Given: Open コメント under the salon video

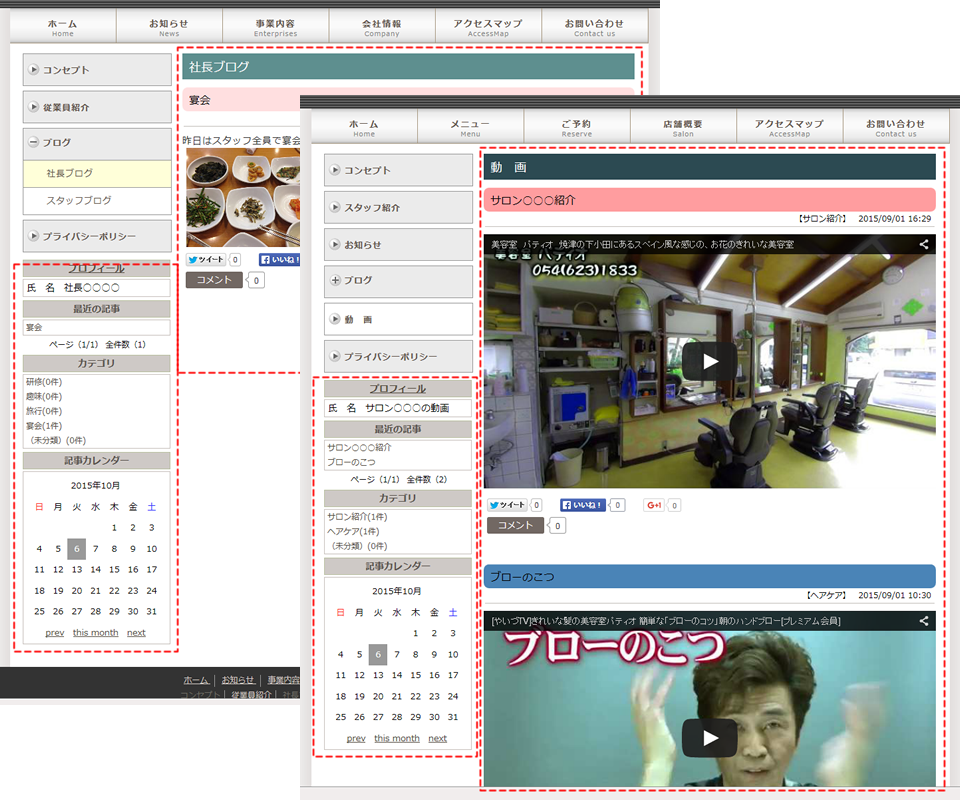Looking at the screenshot, I should tap(515, 525).
